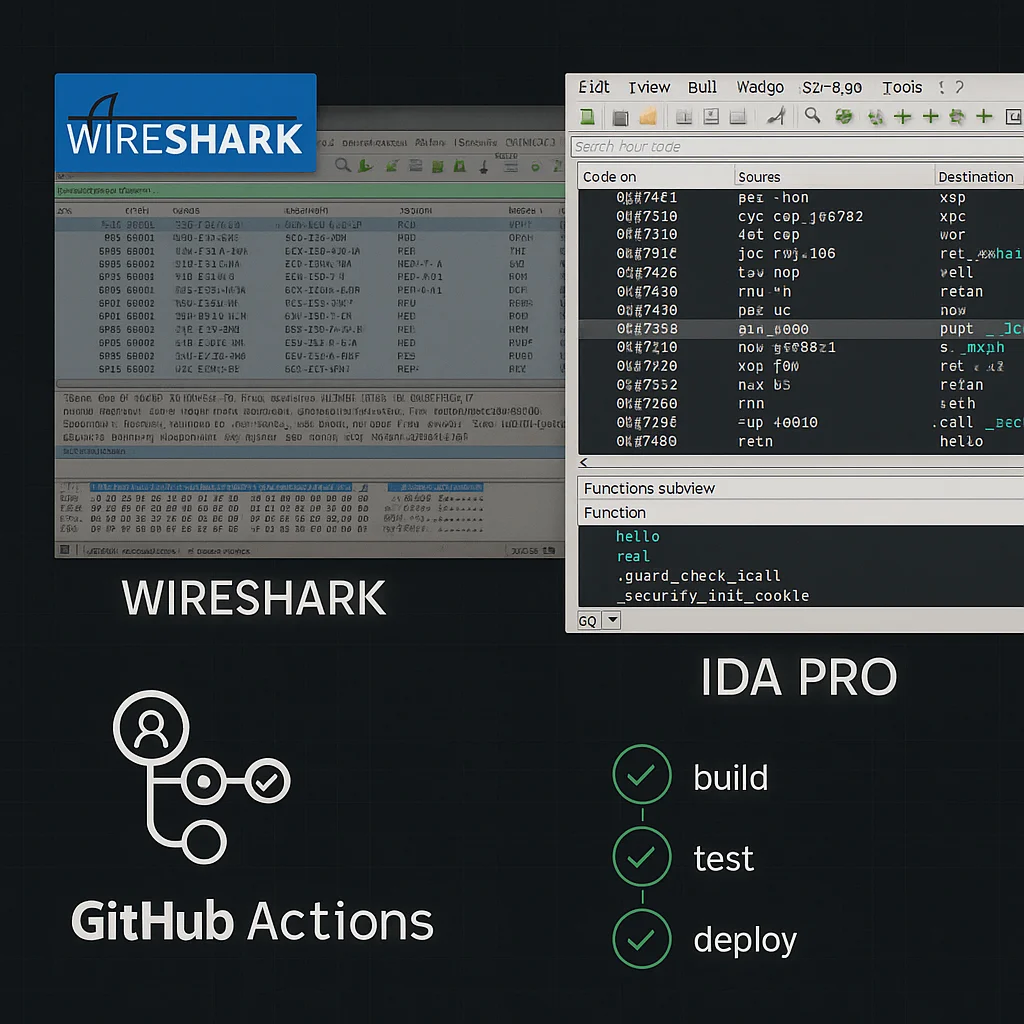
Task: Click the magnifier search icon in IDA toolbar
Action: 812,116
